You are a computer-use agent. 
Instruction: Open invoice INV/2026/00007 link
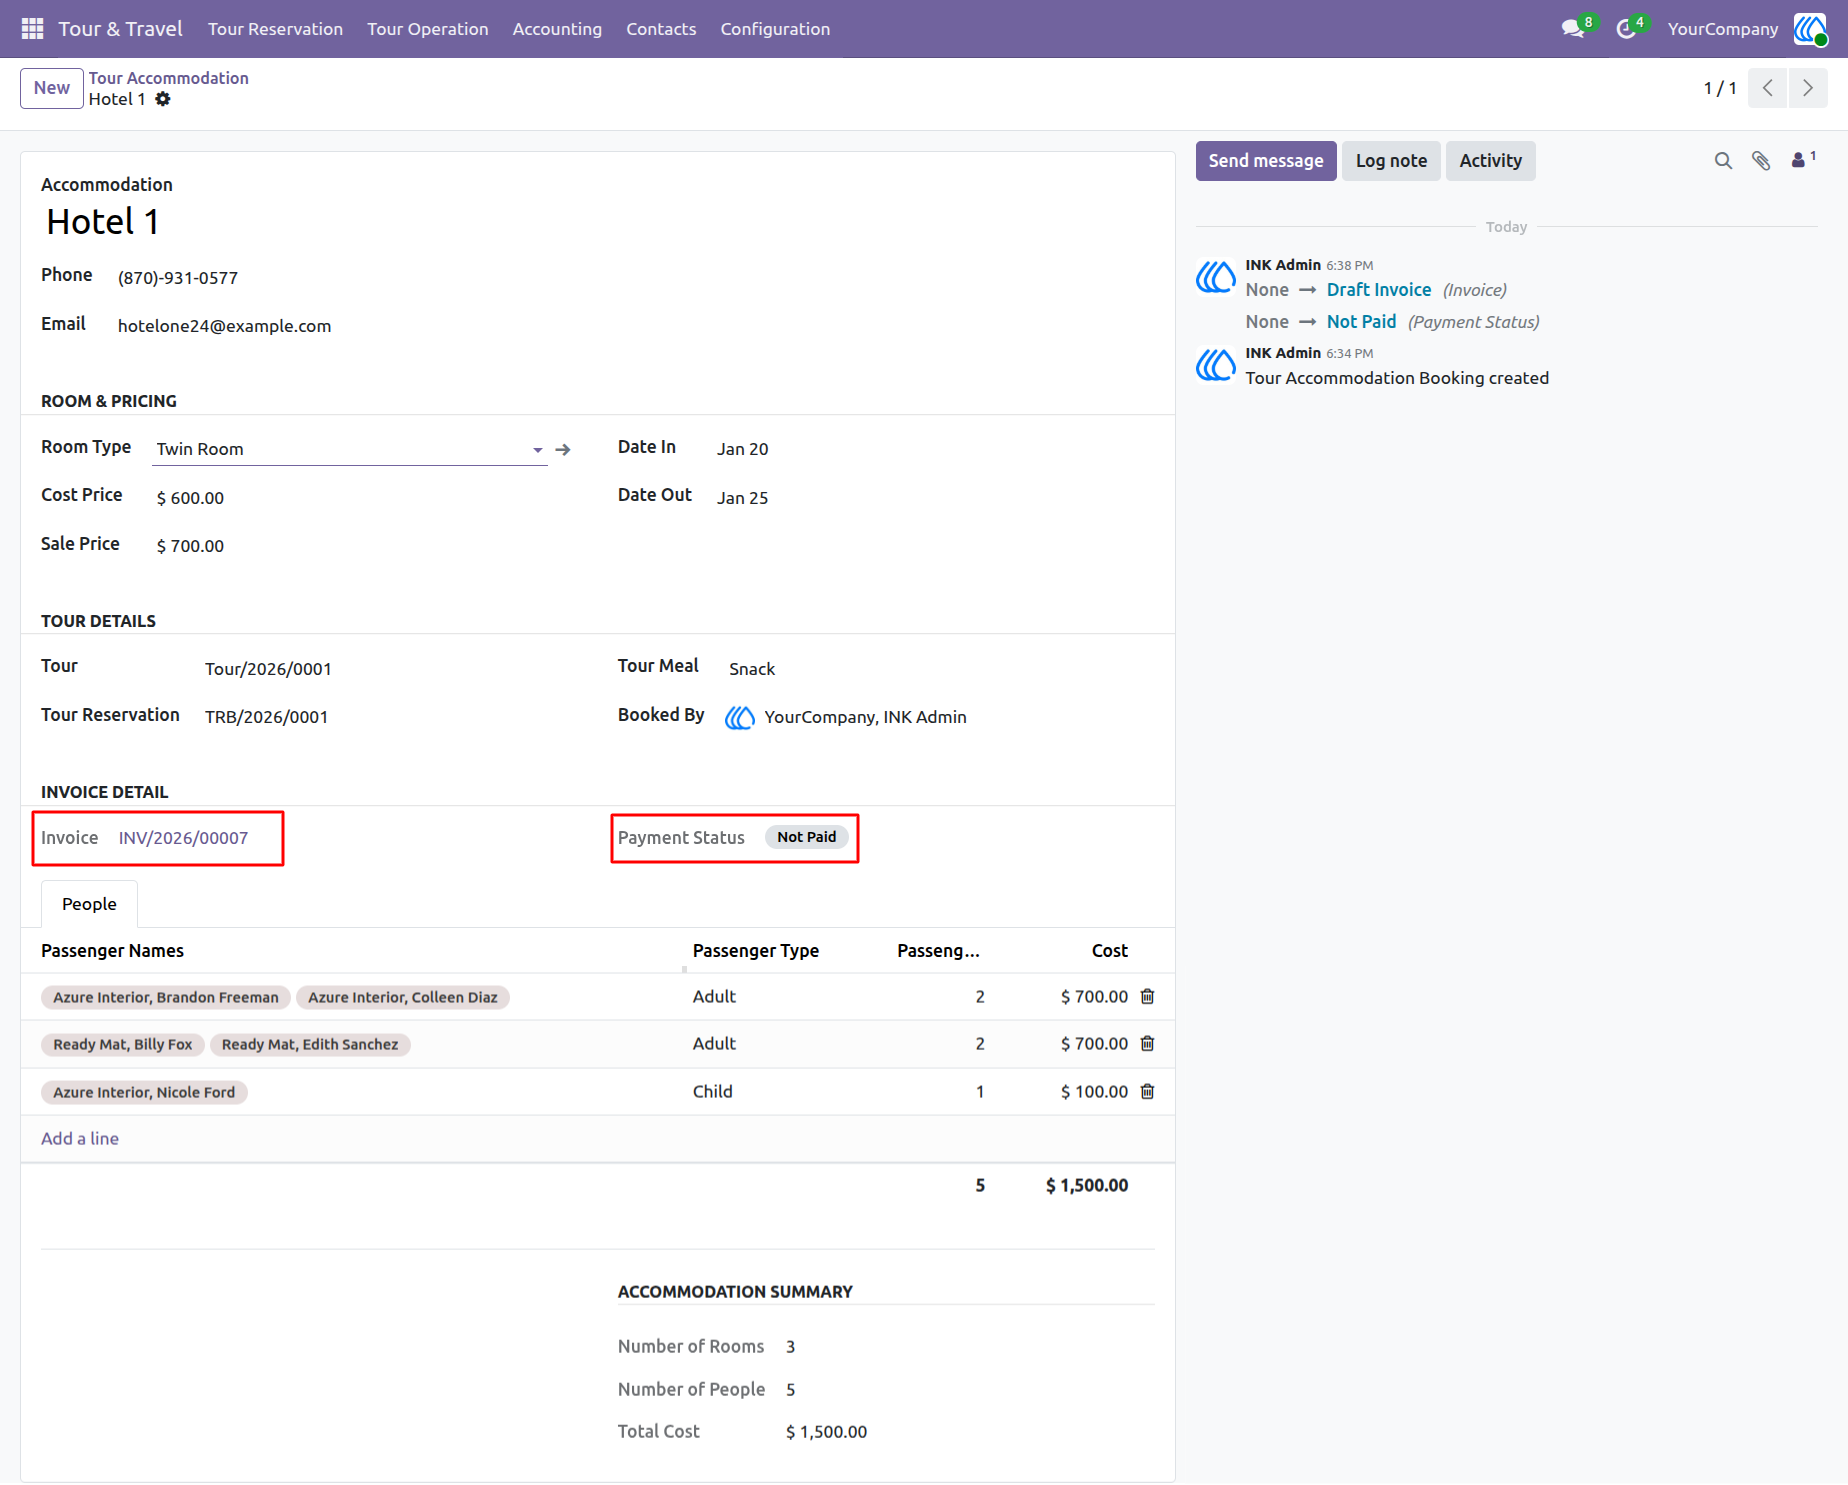click(183, 838)
